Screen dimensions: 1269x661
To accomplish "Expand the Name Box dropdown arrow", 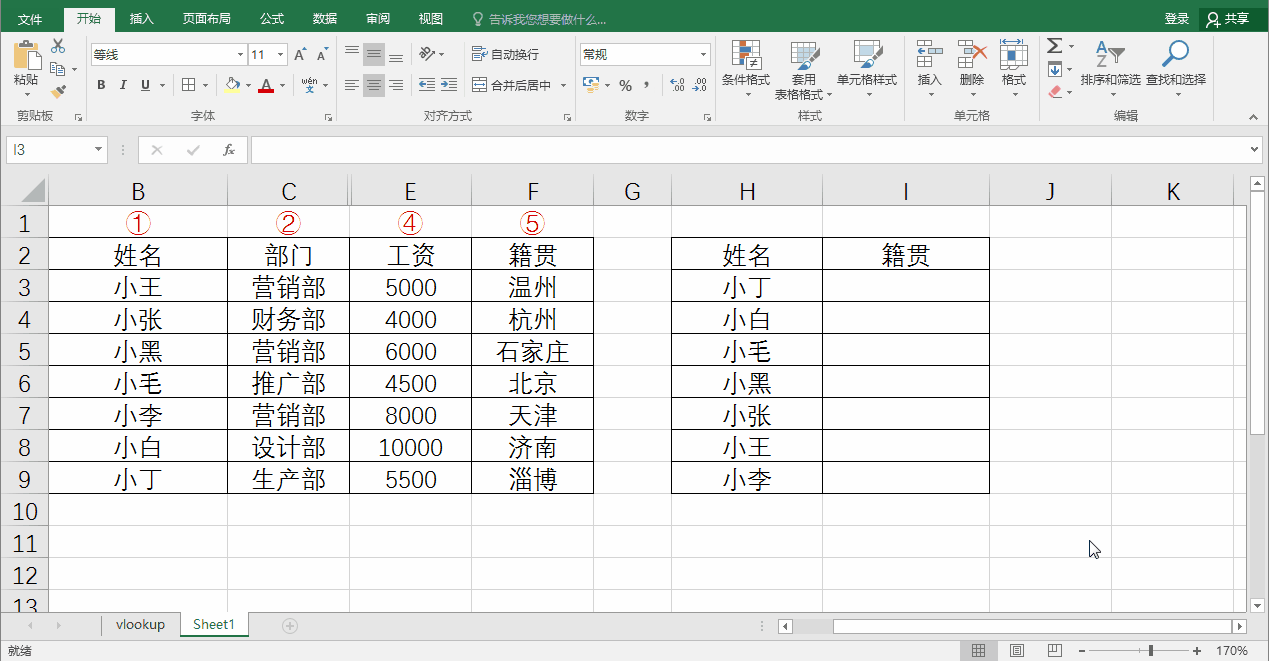I will 98,150.
